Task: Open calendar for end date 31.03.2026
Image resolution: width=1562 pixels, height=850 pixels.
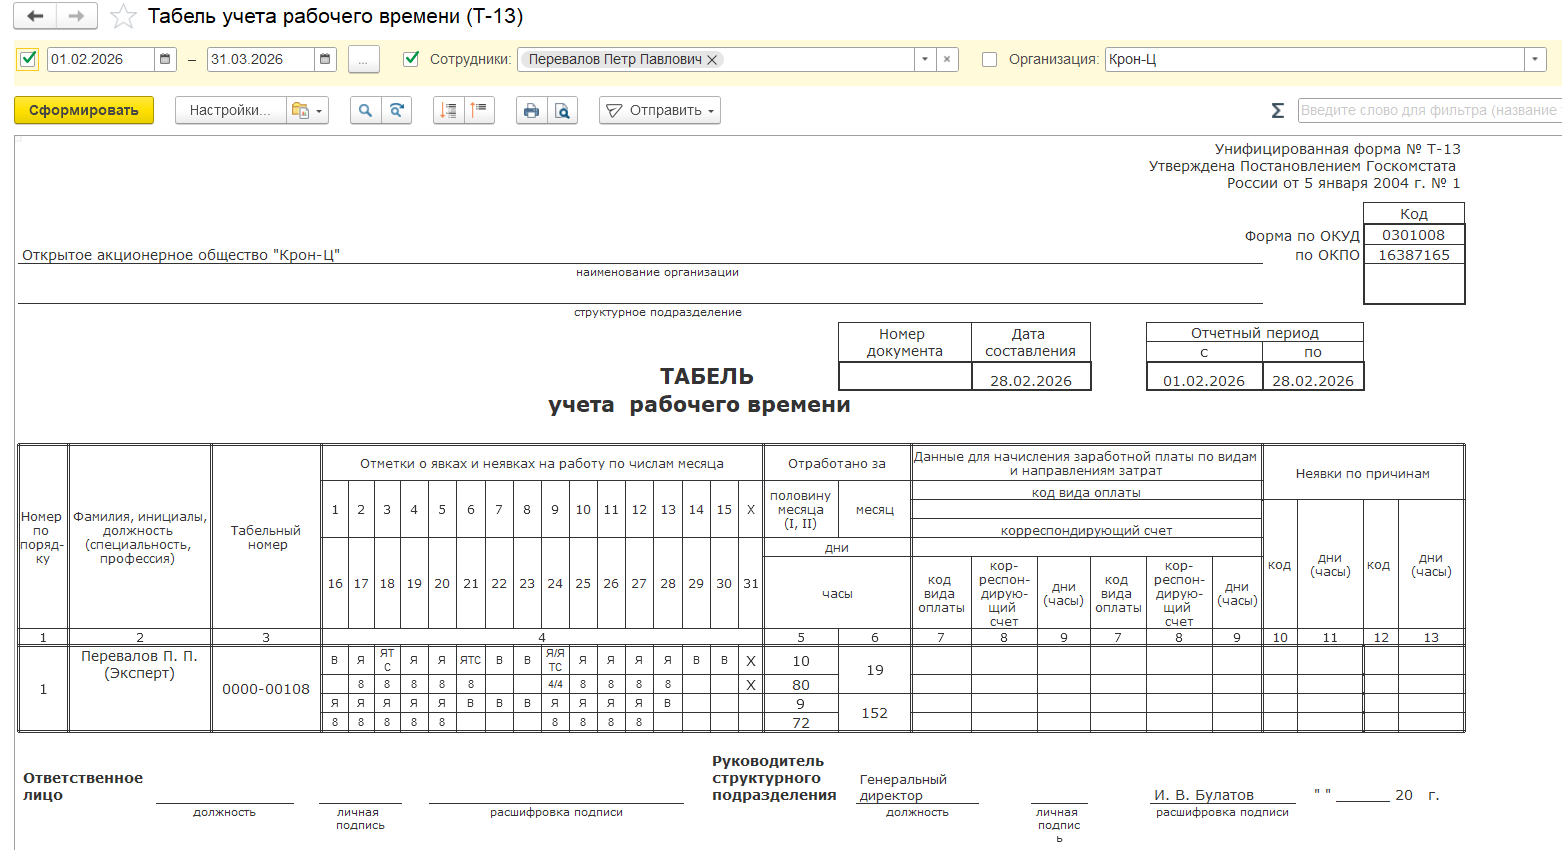Action: tap(325, 59)
